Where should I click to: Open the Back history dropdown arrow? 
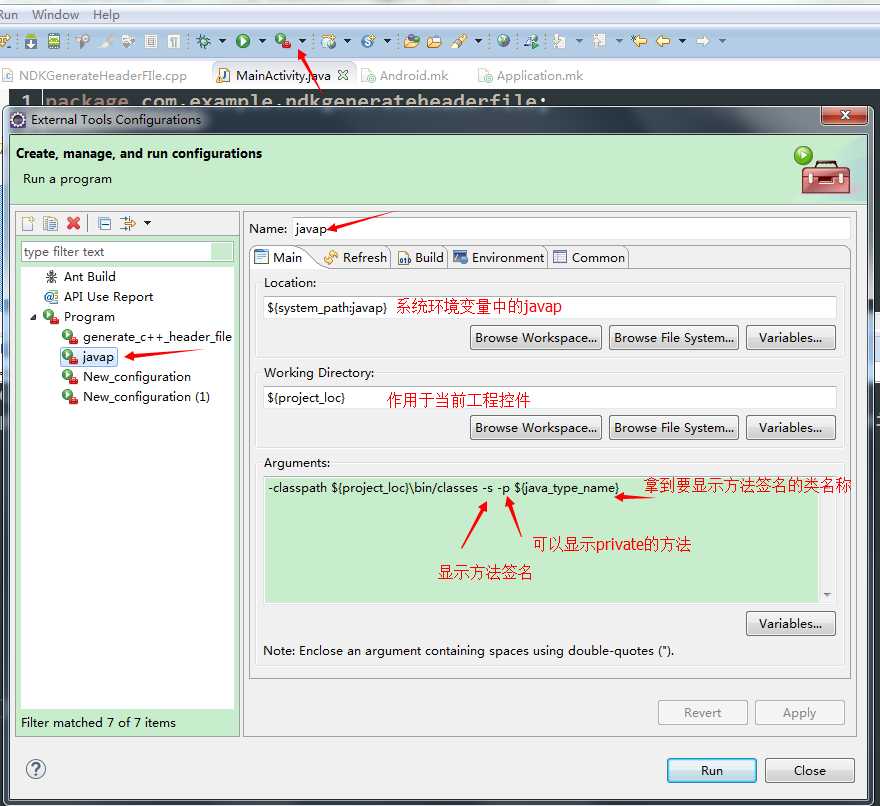click(682, 41)
